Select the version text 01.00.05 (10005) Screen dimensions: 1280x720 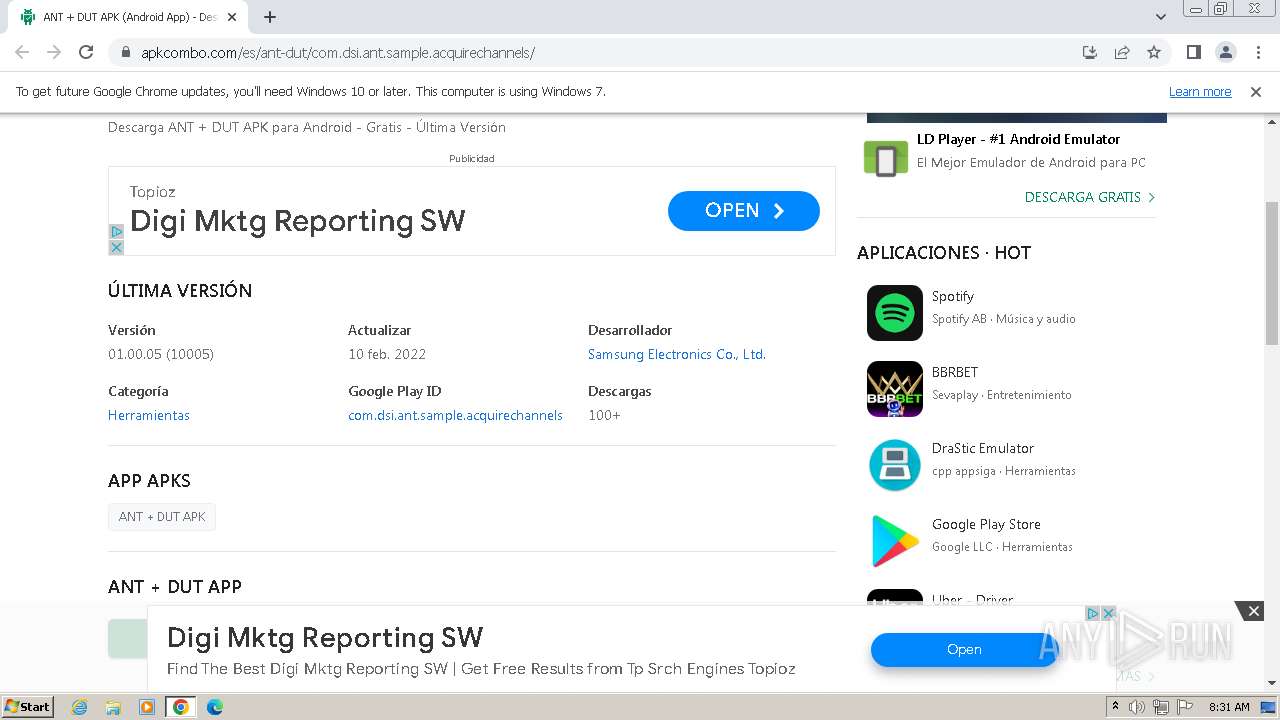point(161,354)
